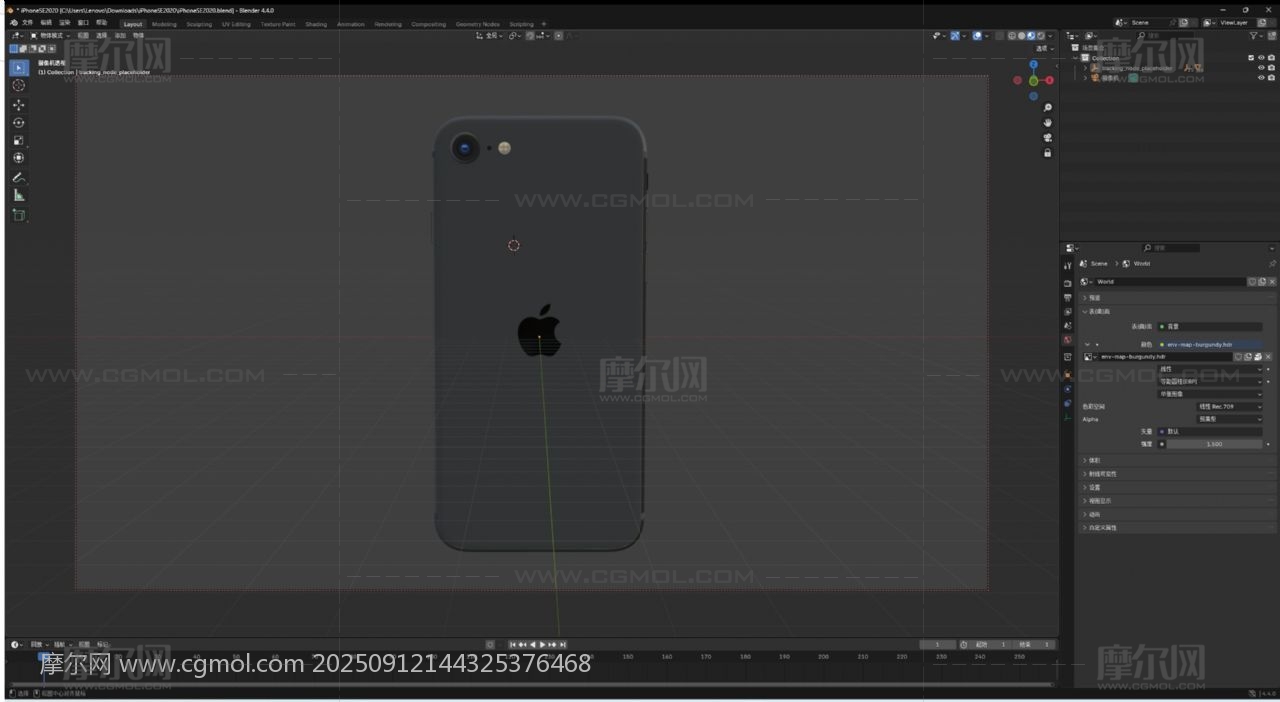Image resolution: width=1280 pixels, height=702 pixels.
Task: Jump to the timeline end frame
Action: (563, 645)
